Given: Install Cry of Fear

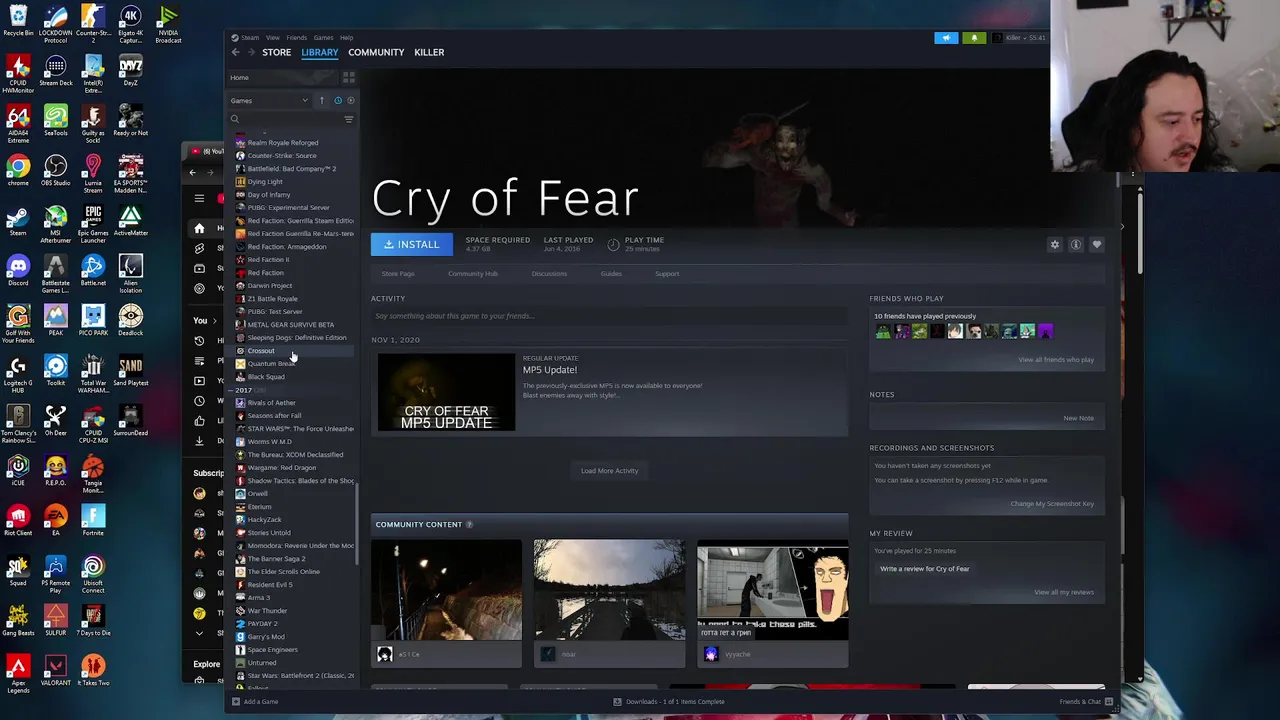Looking at the screenshot, I should click(411, 244).
